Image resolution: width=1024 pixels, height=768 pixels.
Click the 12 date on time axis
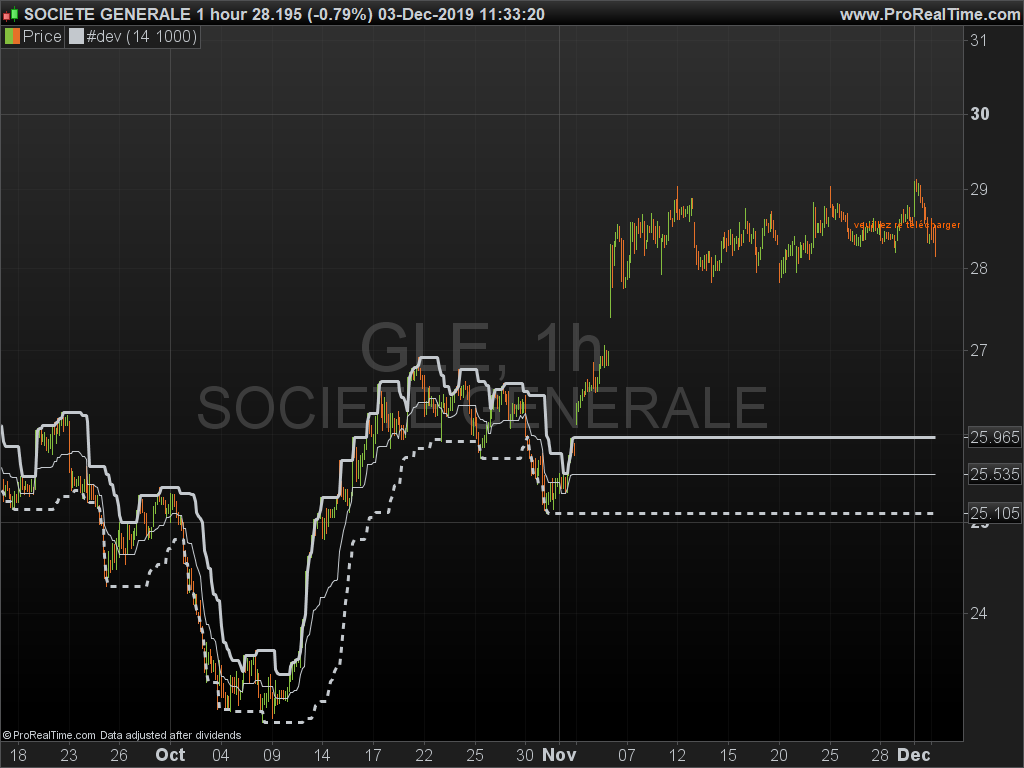point(678,756)
